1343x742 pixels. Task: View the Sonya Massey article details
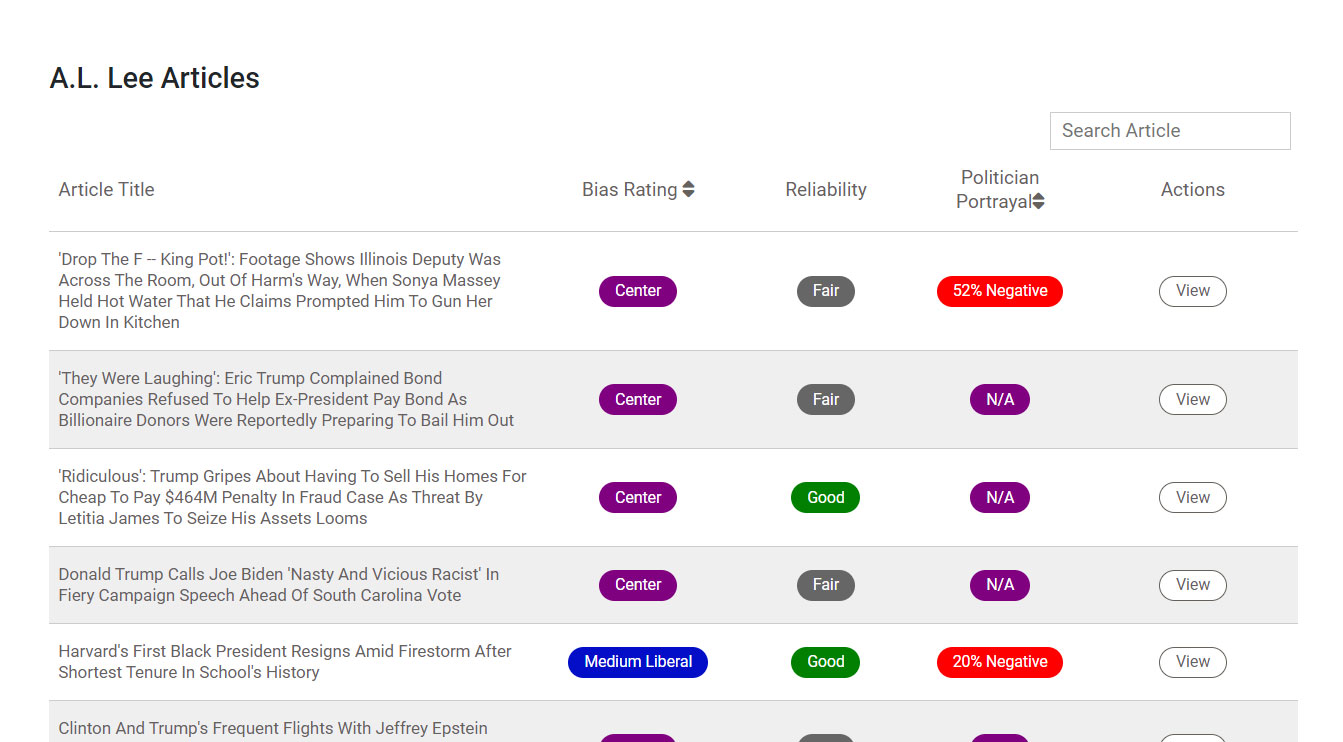1192,291
